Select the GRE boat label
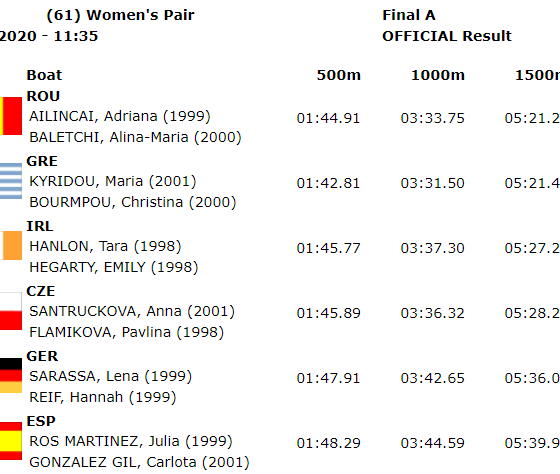 tap(42, 161)
